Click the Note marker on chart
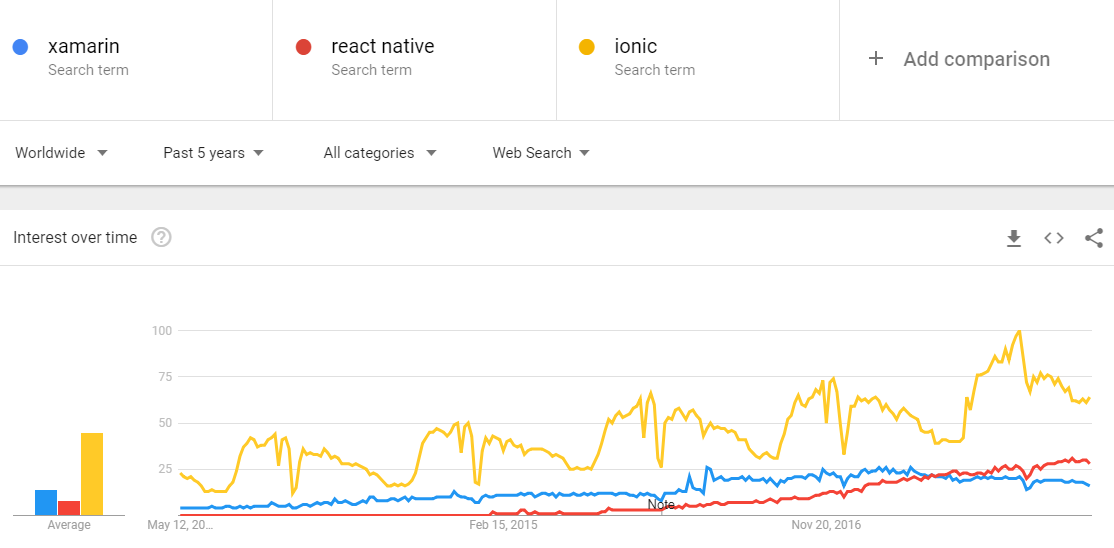This screenshot has height=548, width=1114. pyautogui.click(x=660, y=505)
